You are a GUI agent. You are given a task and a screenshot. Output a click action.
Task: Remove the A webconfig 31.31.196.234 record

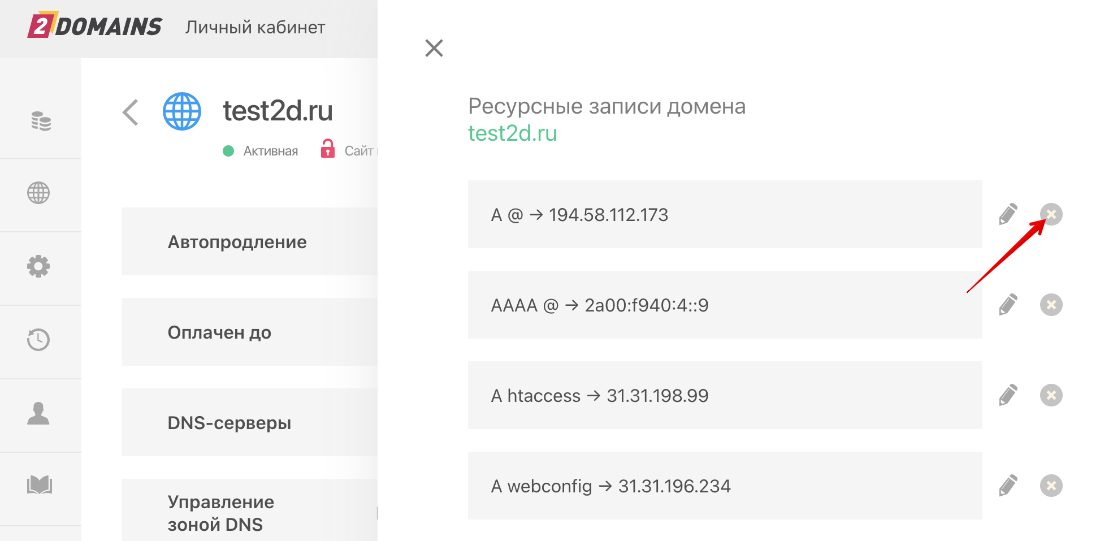[1051, 486]
